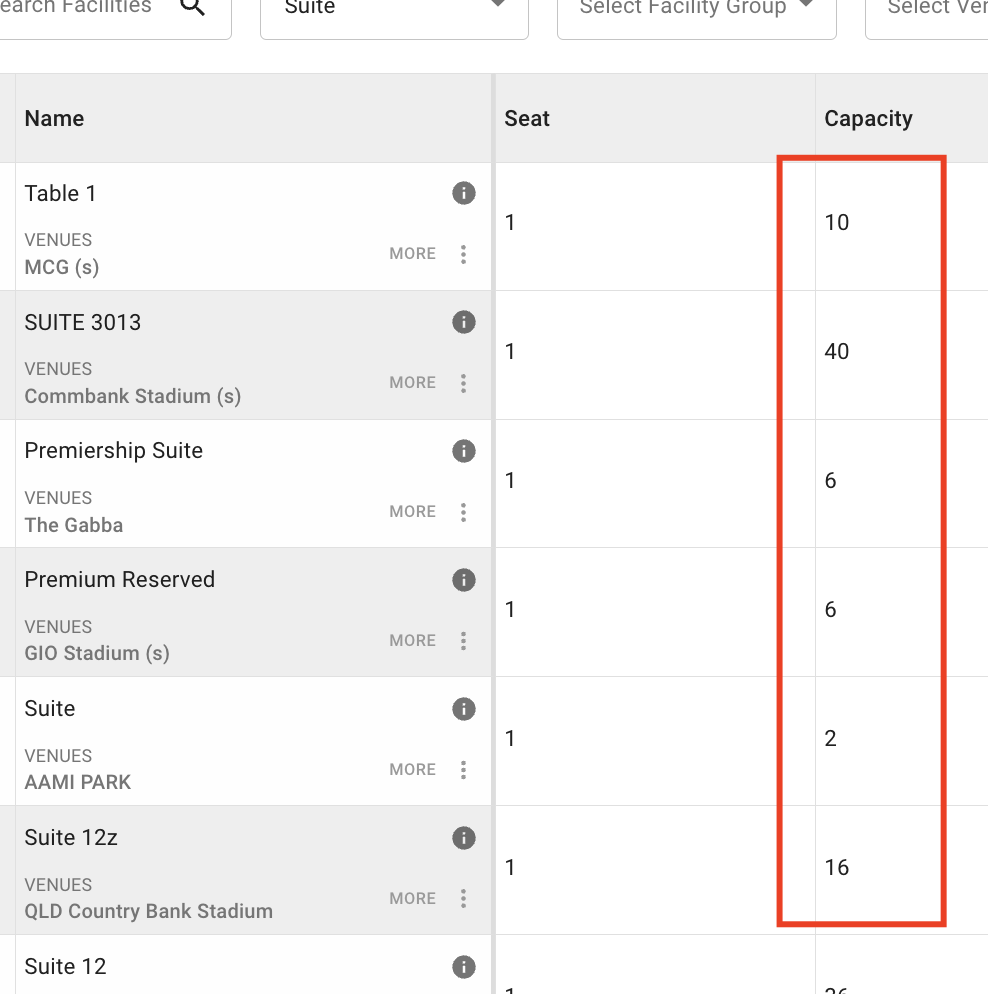Click MORE for Premium Reserved

tap(412, 641)
